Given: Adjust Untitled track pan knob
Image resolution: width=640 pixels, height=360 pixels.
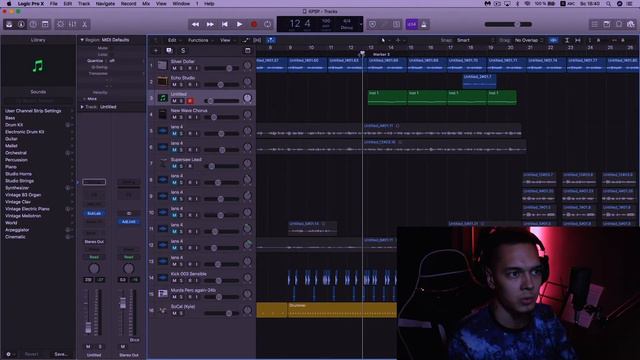Looking at the screenshot, I should (x=247, y=98).
